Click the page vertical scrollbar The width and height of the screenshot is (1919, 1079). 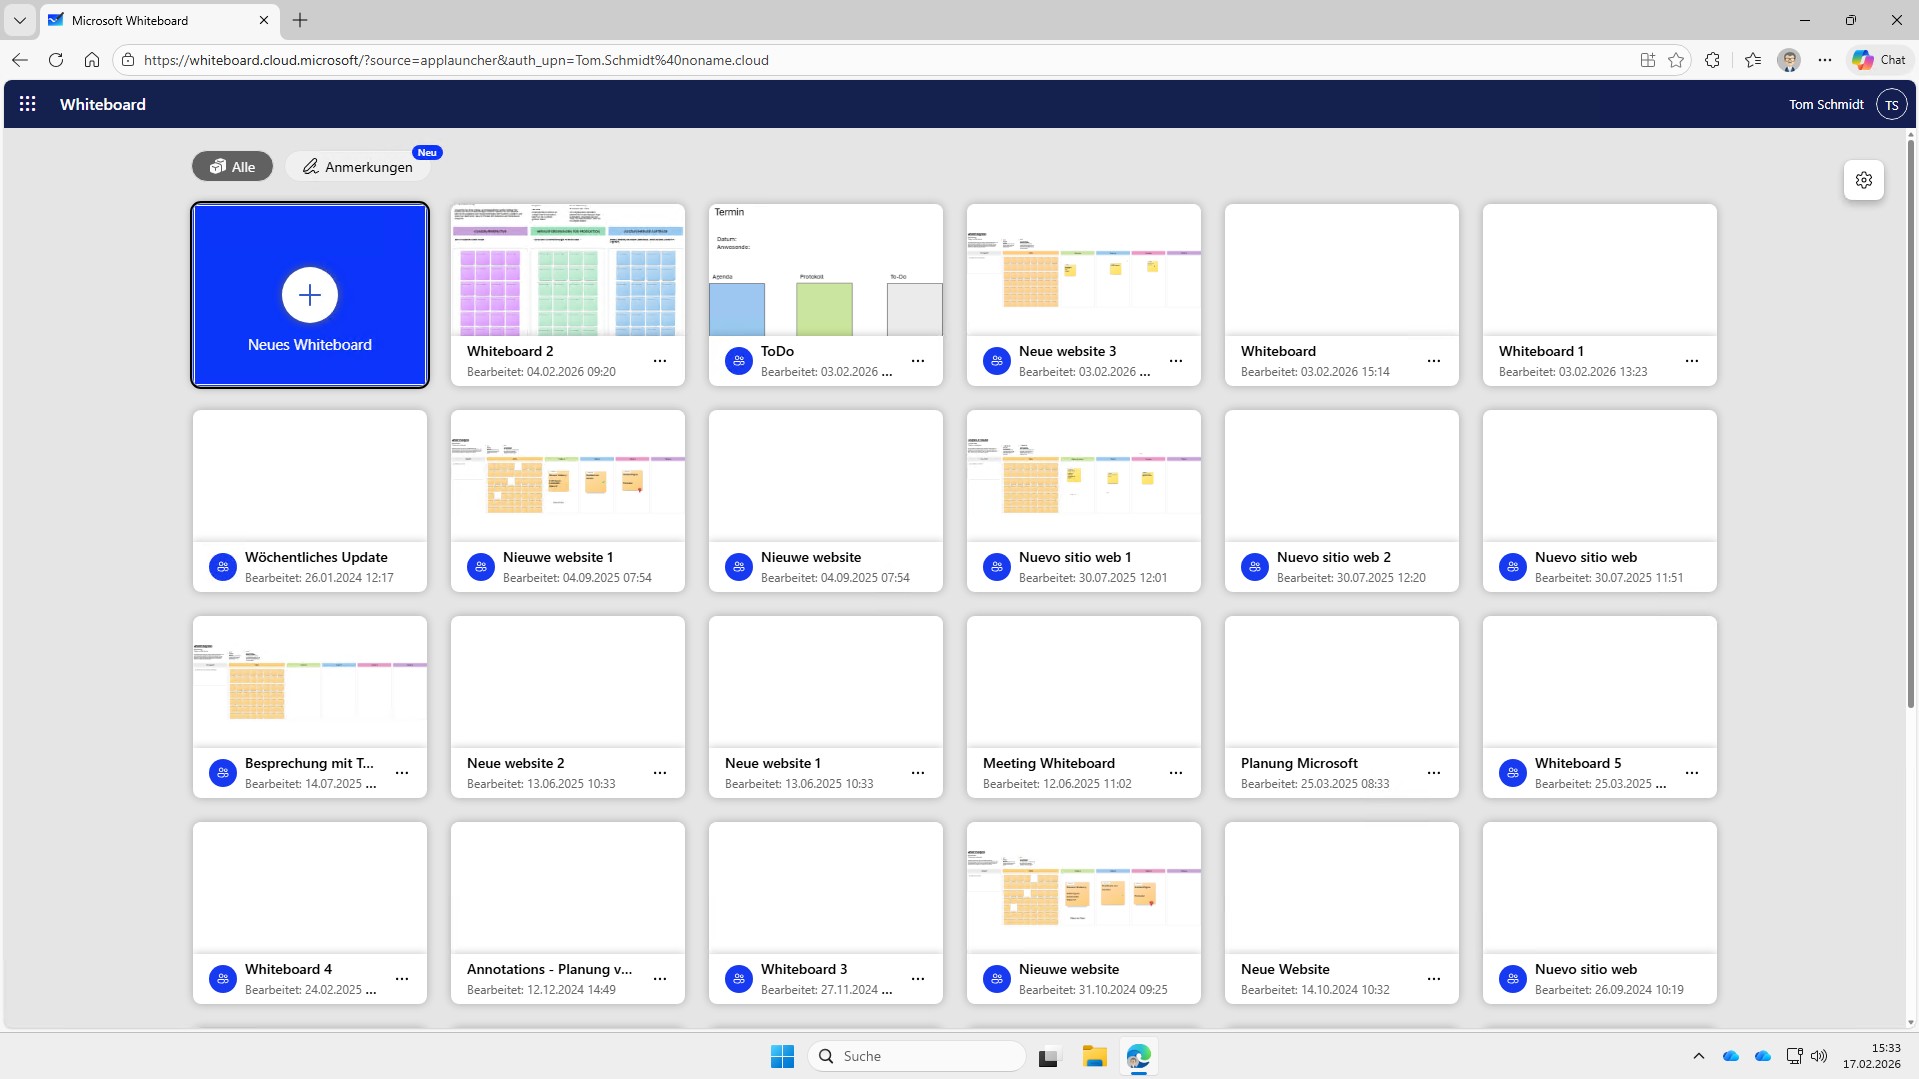1910,420
